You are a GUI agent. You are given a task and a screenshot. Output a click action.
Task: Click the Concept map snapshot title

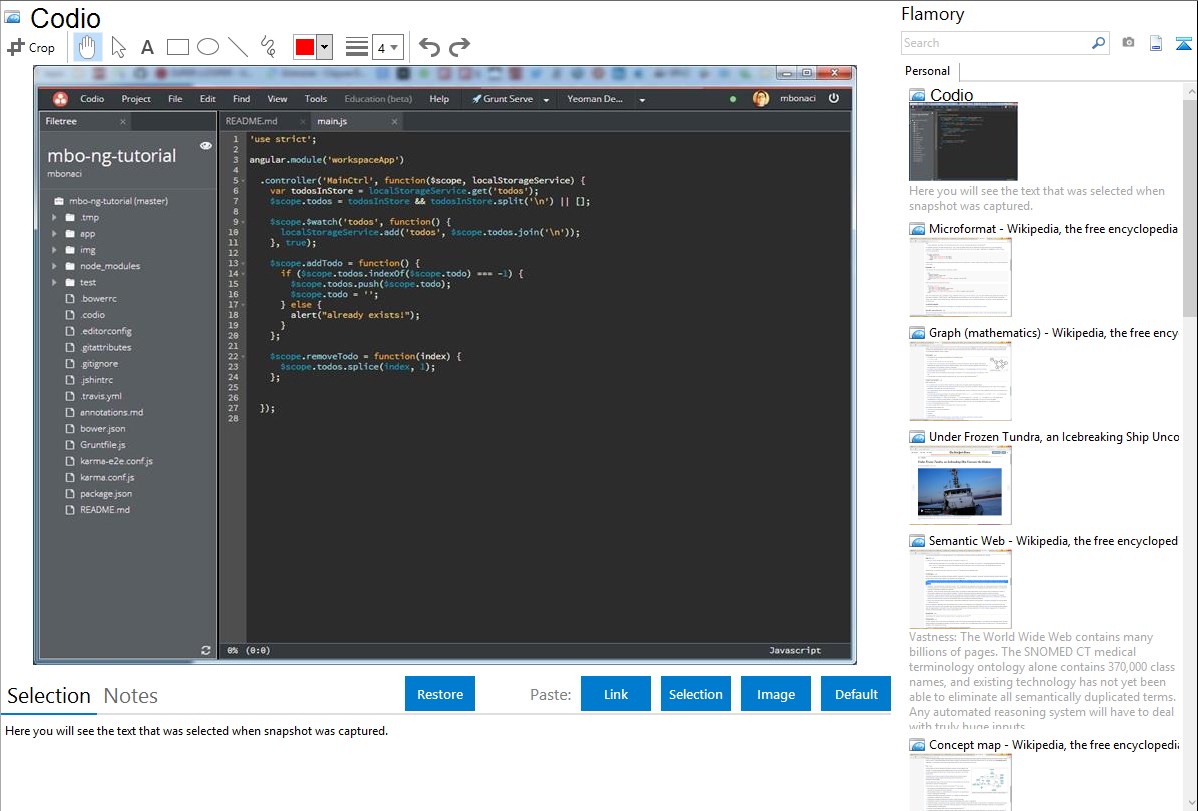click(1054, 744)
